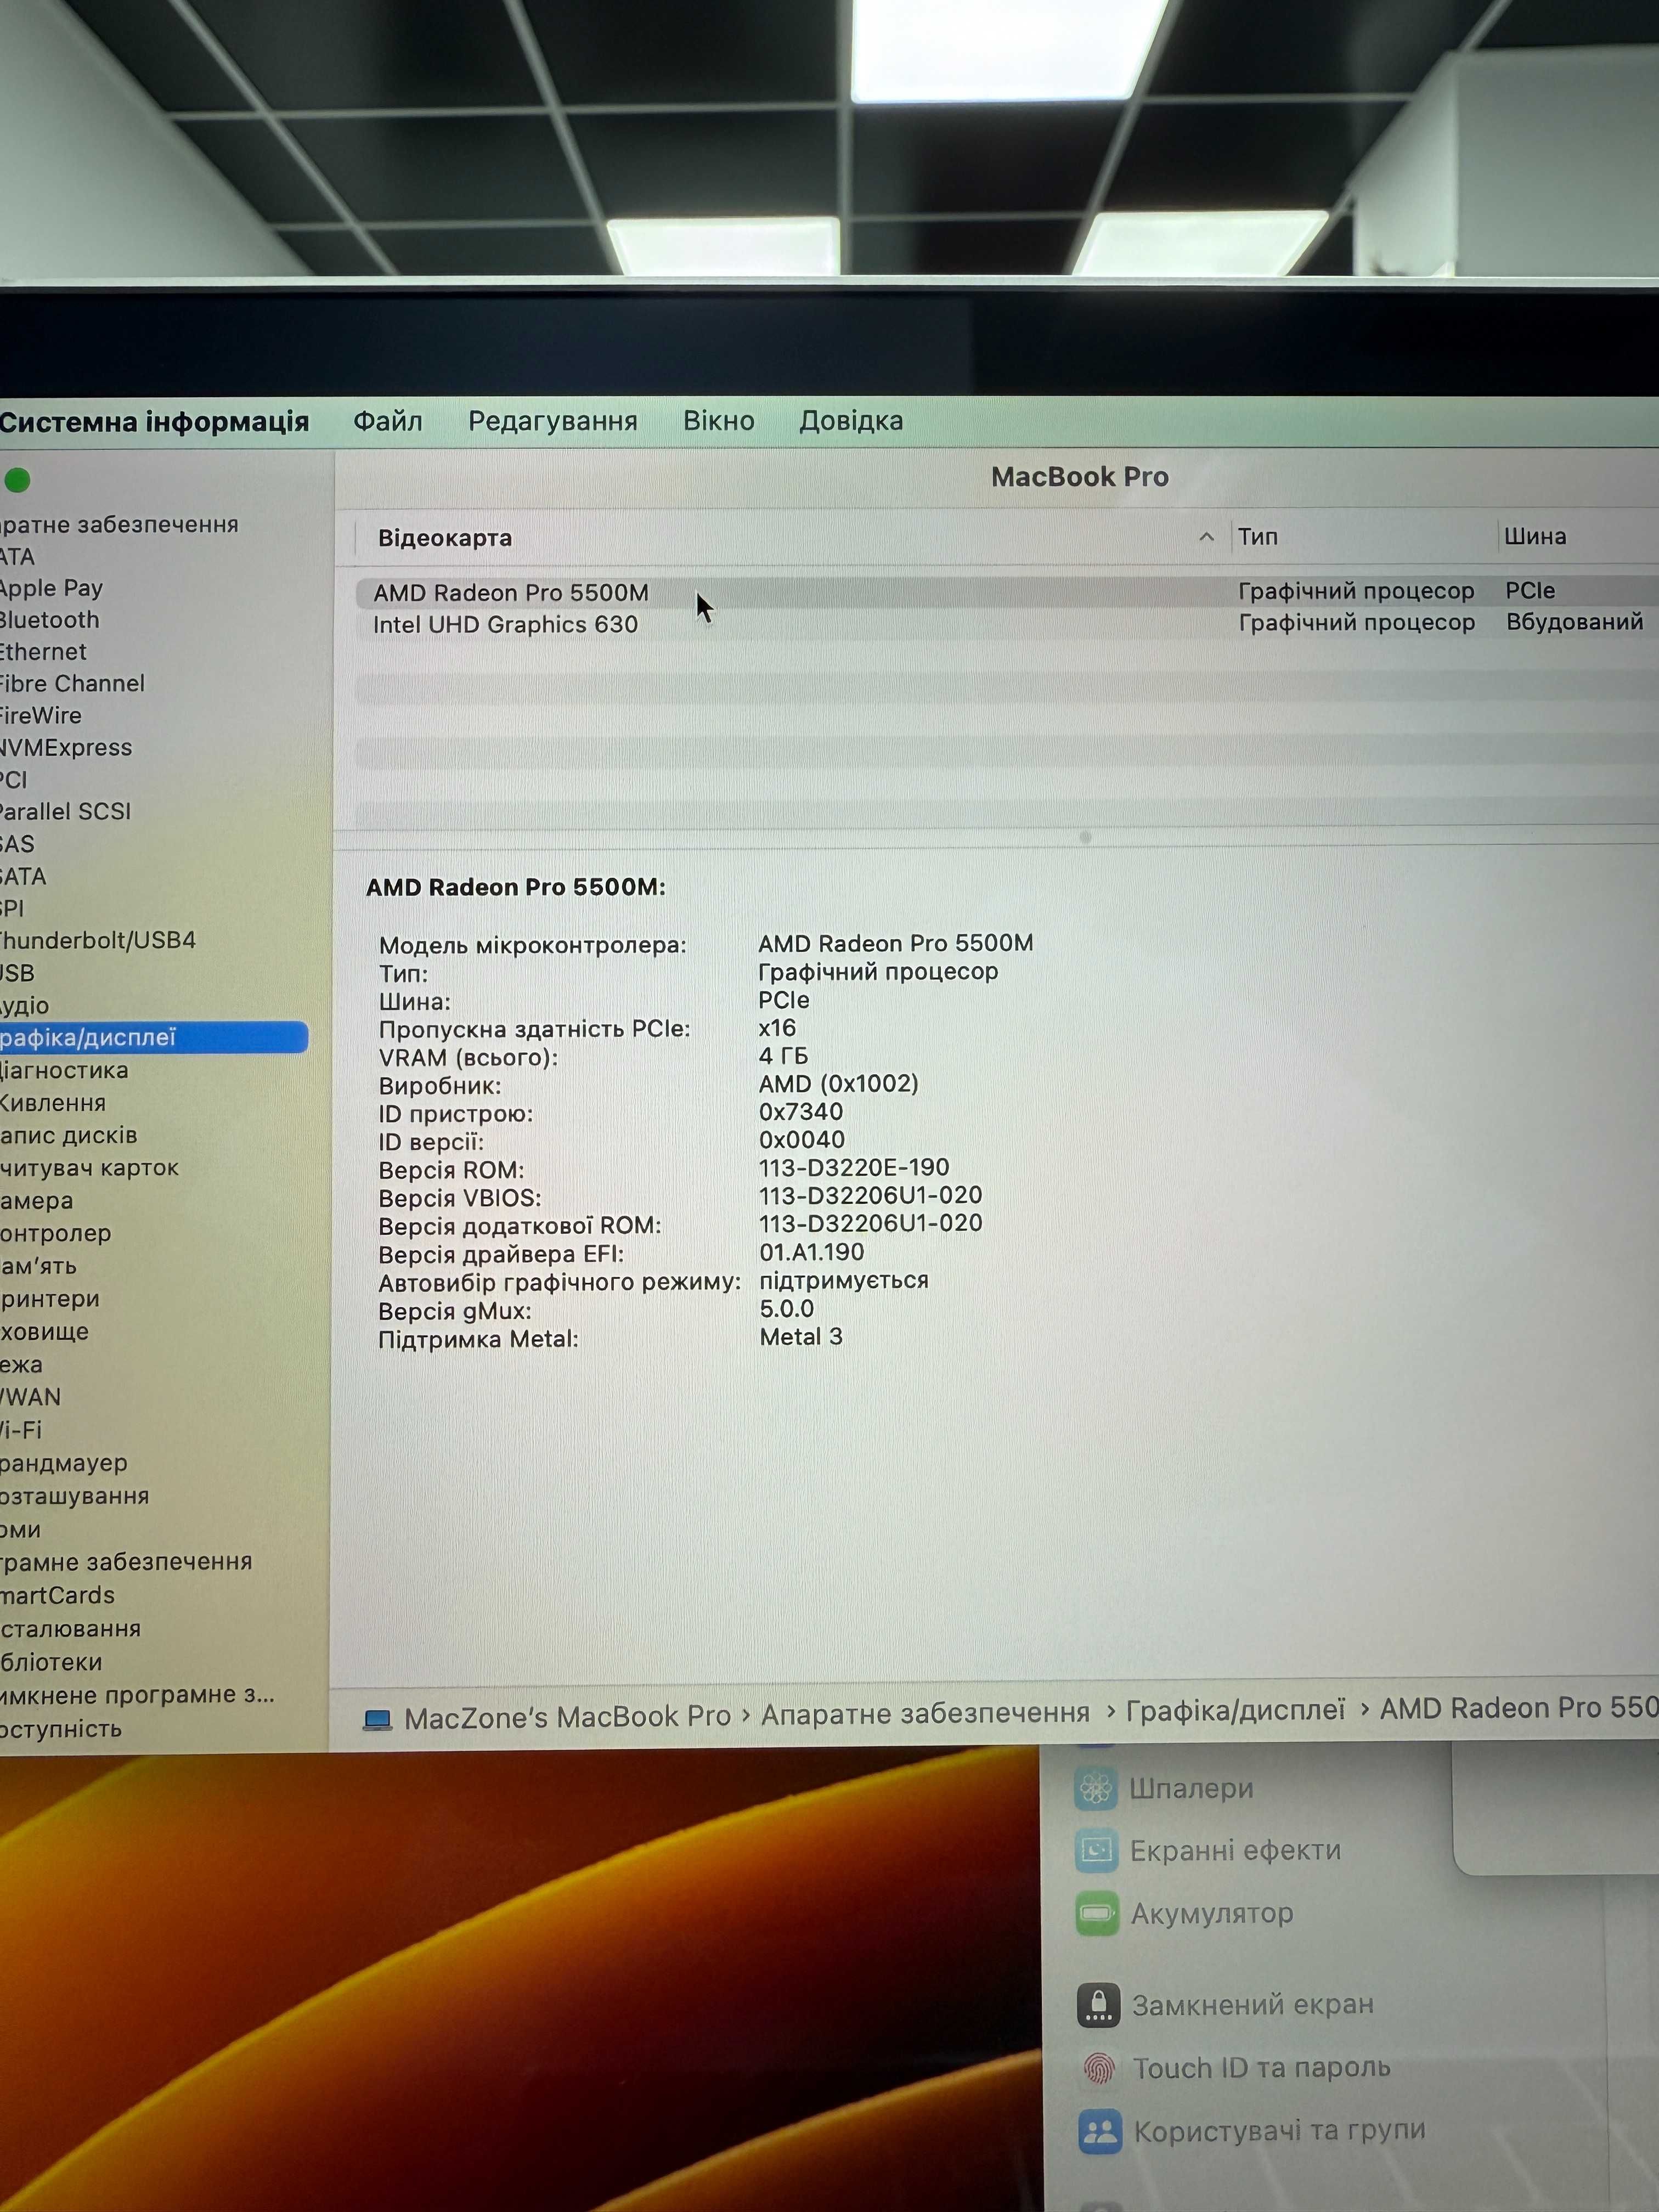Image resolution: width=1659 pixels, height=2212 pixels.
Task: Select Parallel SCSI in the sidebar
Action: coord(65,812)
